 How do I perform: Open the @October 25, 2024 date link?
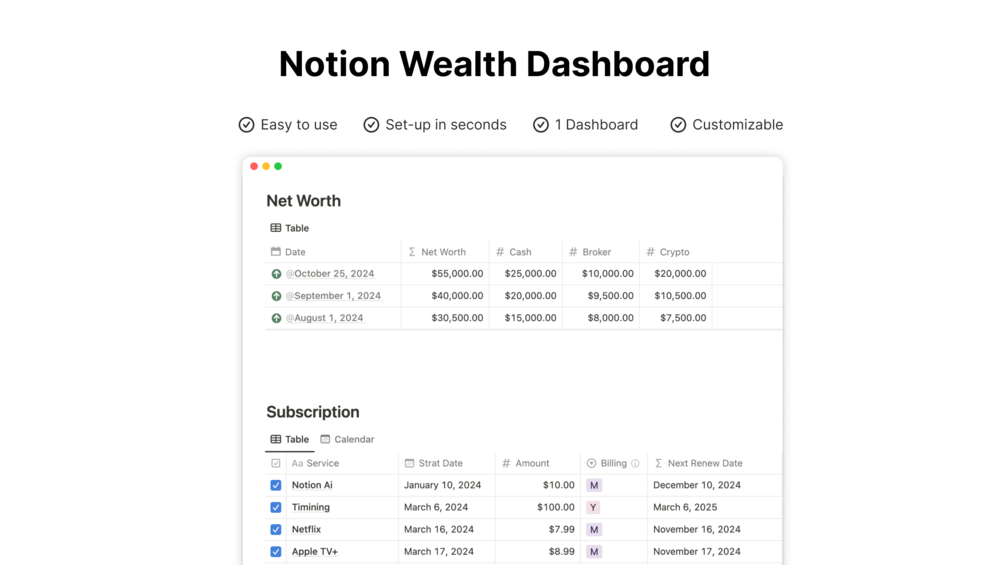tap(330, 274)
